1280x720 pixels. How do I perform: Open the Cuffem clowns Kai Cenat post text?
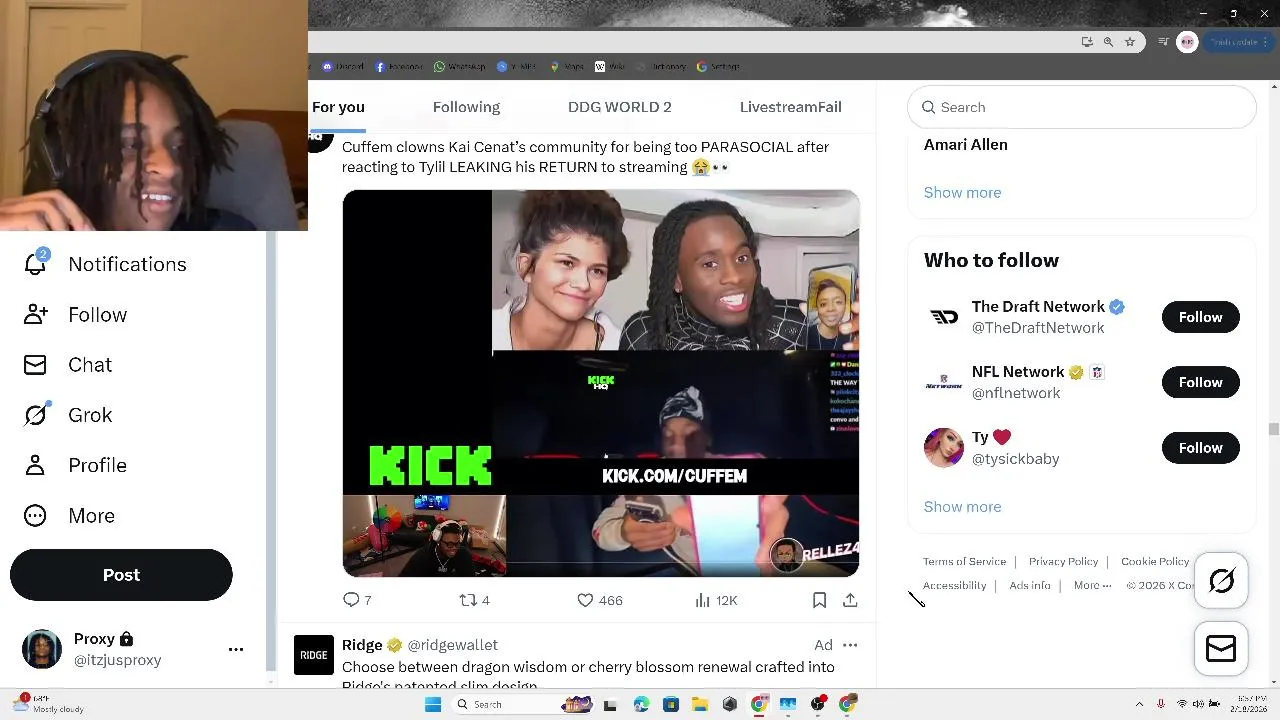585,157
